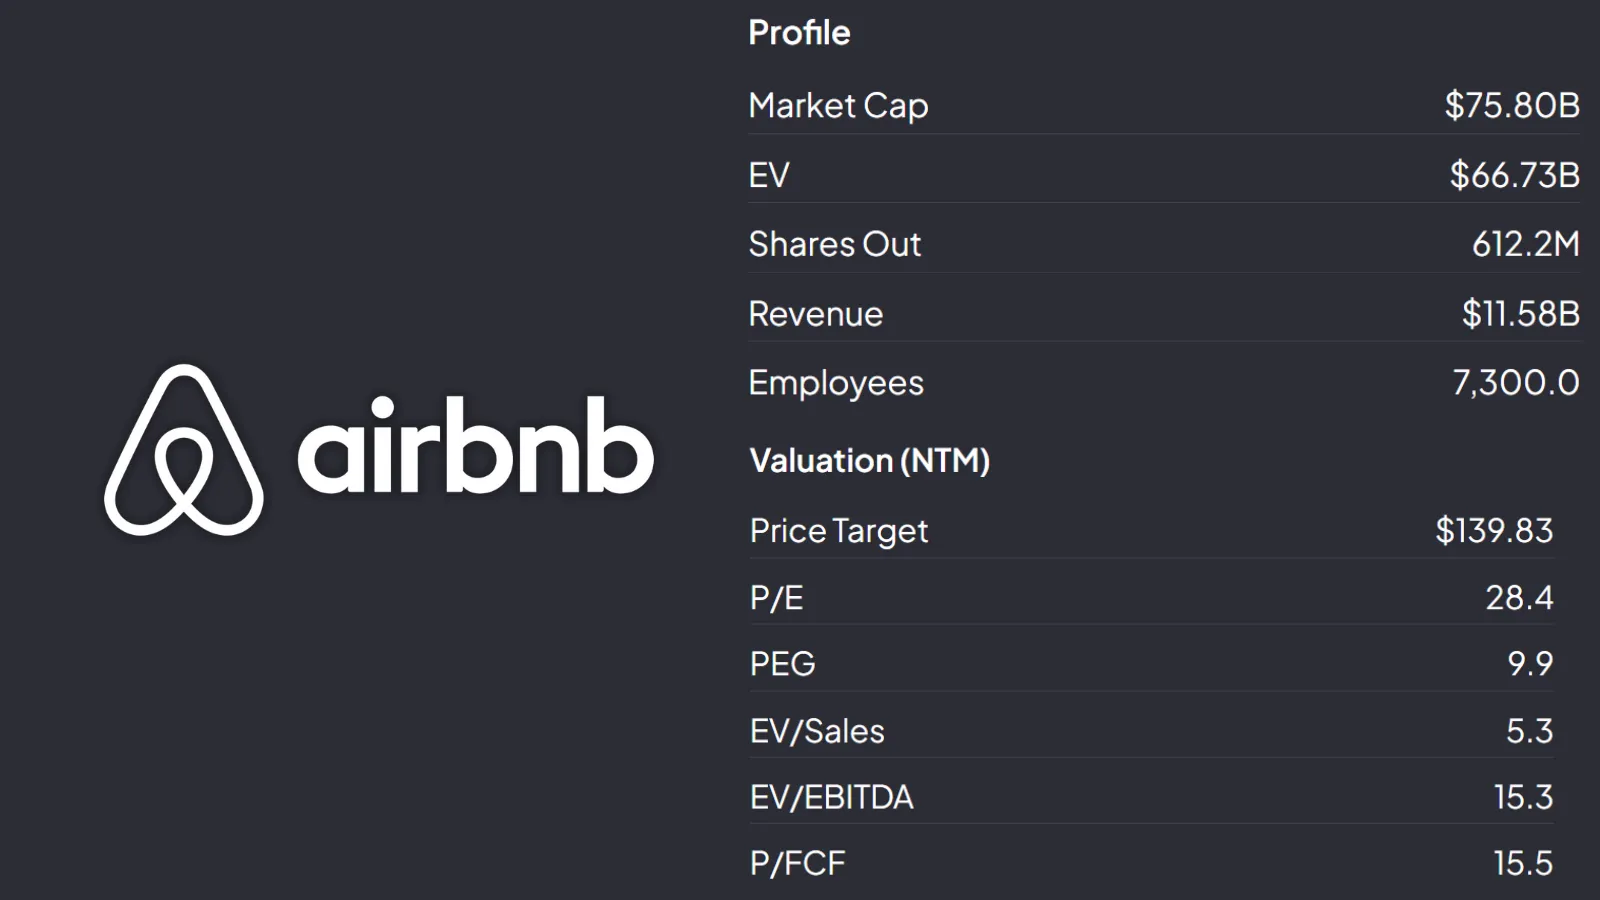Select the $66.73B EV value
Viewport: 1600px width, 900px height.
[1515, 175]
